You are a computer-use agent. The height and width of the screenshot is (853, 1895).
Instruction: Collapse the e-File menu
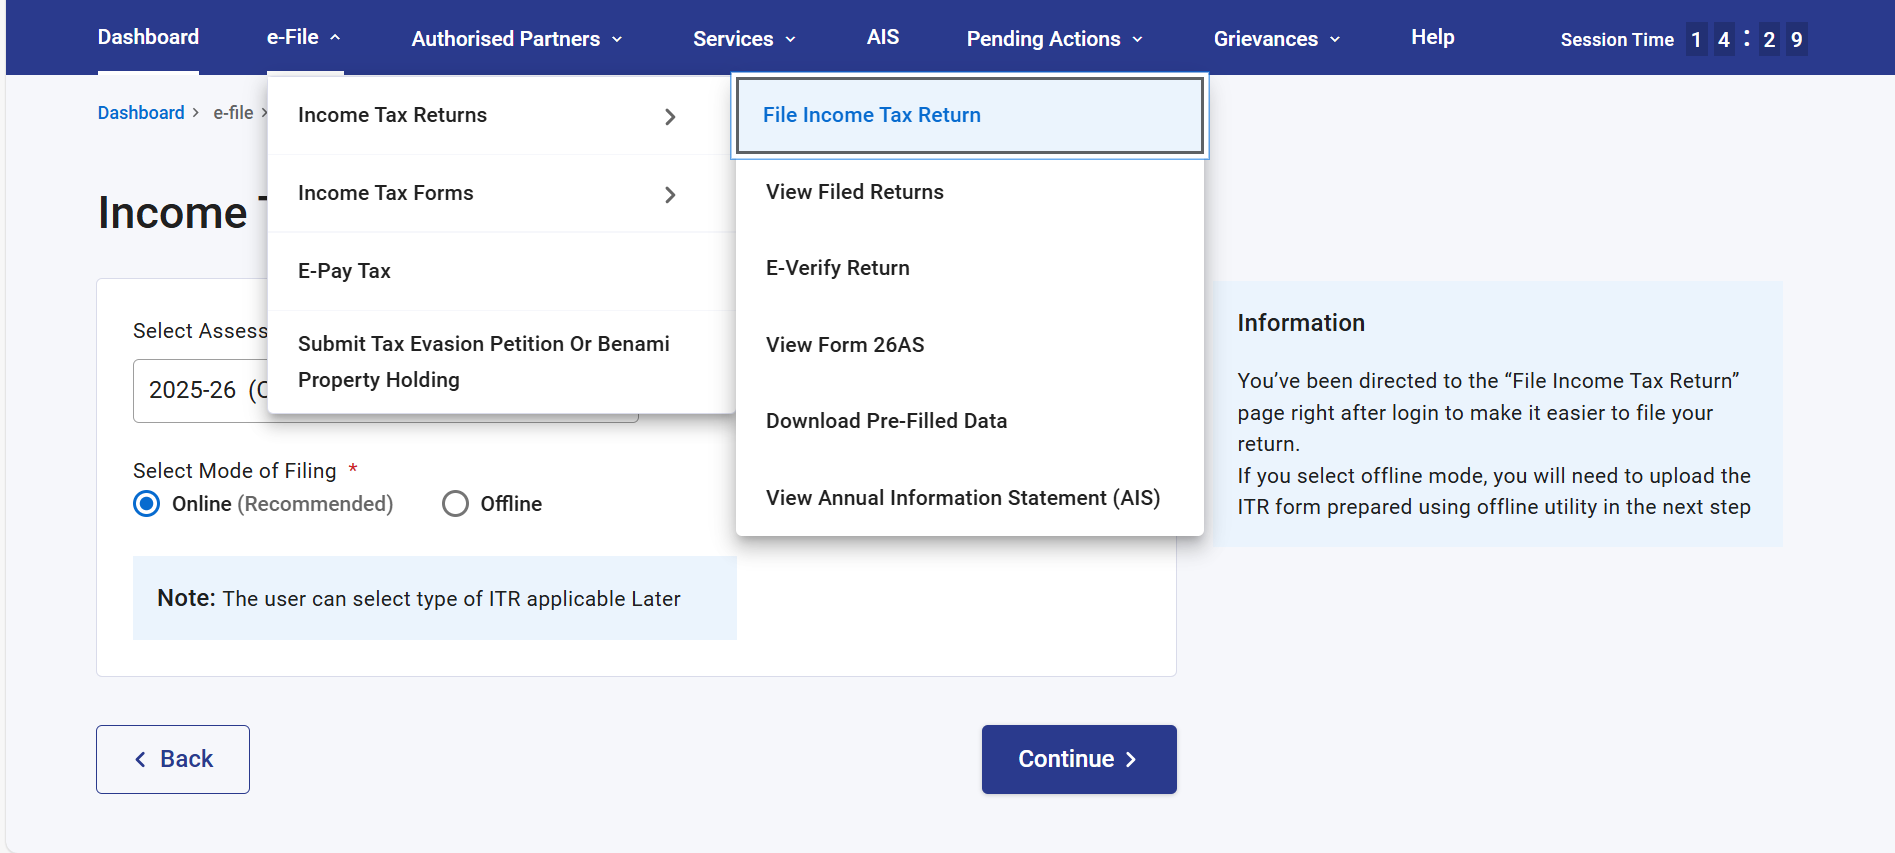pos(304,38)
